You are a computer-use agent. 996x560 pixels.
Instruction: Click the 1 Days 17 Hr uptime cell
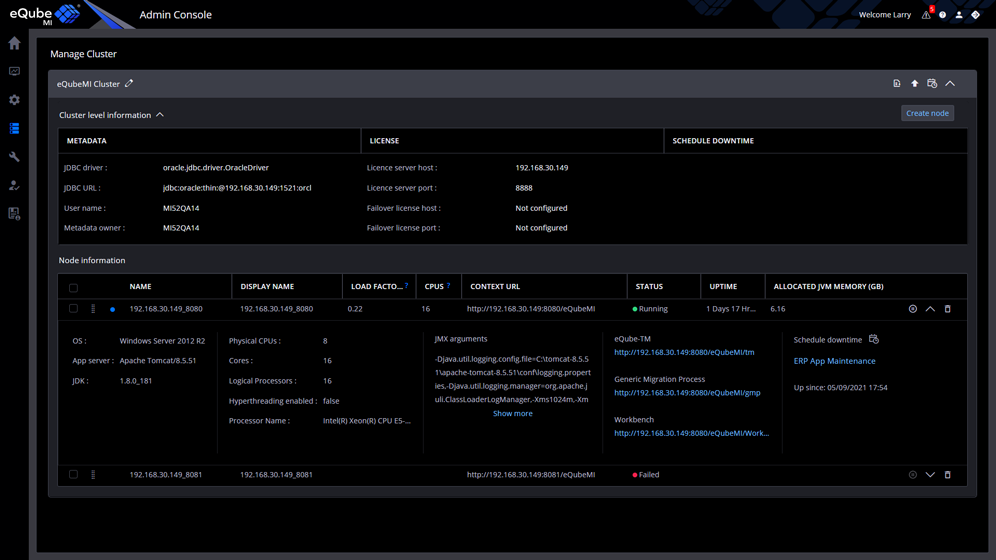point(731,309)
